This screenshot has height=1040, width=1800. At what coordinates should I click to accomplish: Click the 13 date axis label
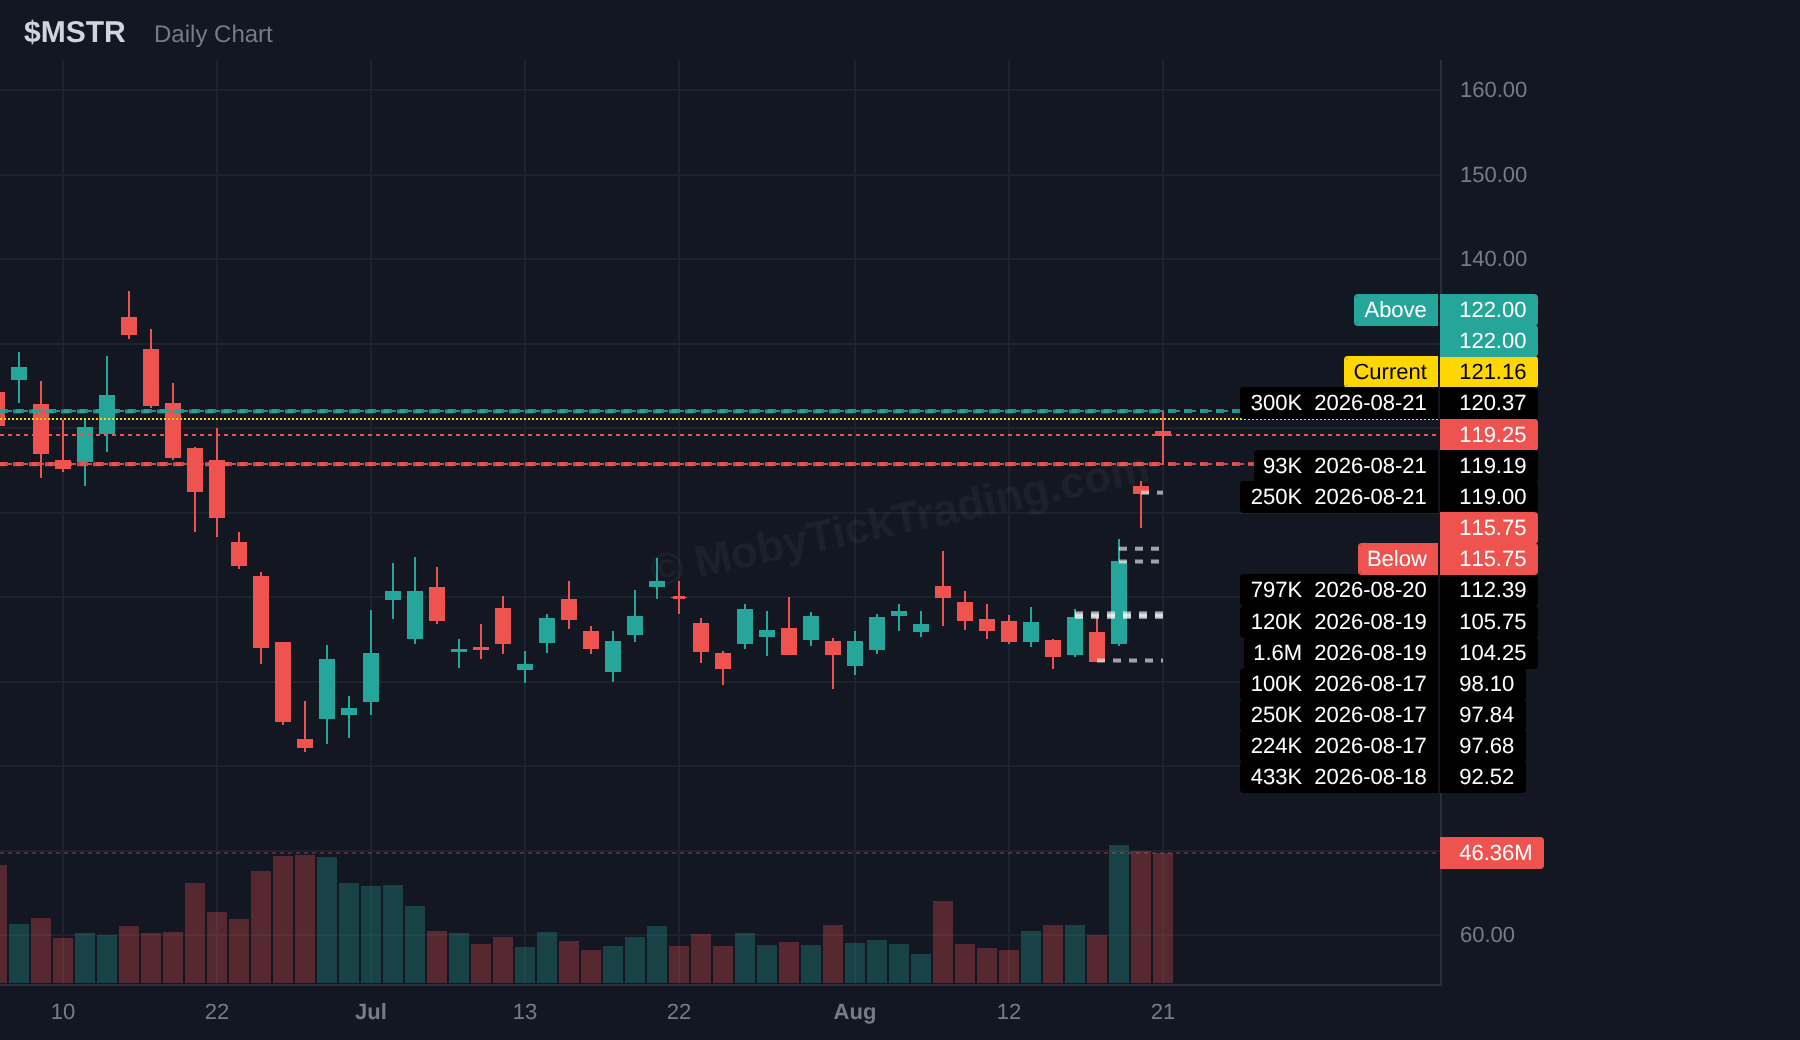525,1012
